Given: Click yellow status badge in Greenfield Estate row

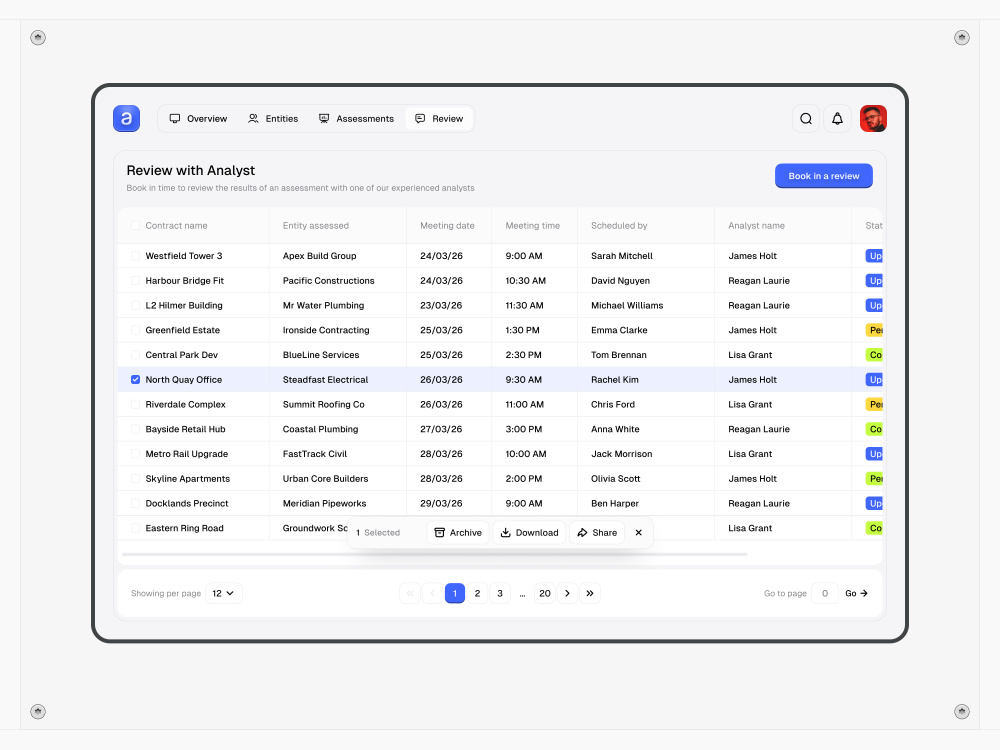Looking at the screenshot, I should (874, 330).
